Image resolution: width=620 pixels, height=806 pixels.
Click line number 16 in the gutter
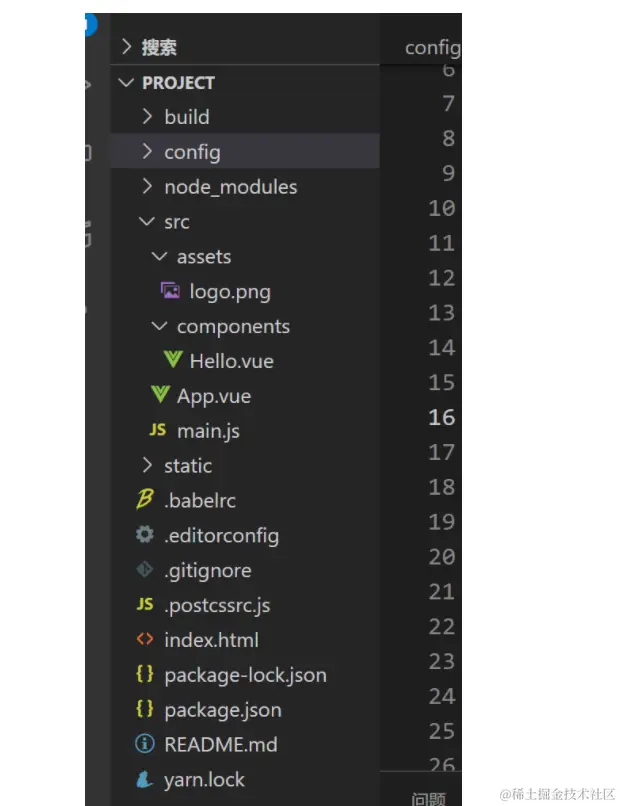tap(441, 417)
